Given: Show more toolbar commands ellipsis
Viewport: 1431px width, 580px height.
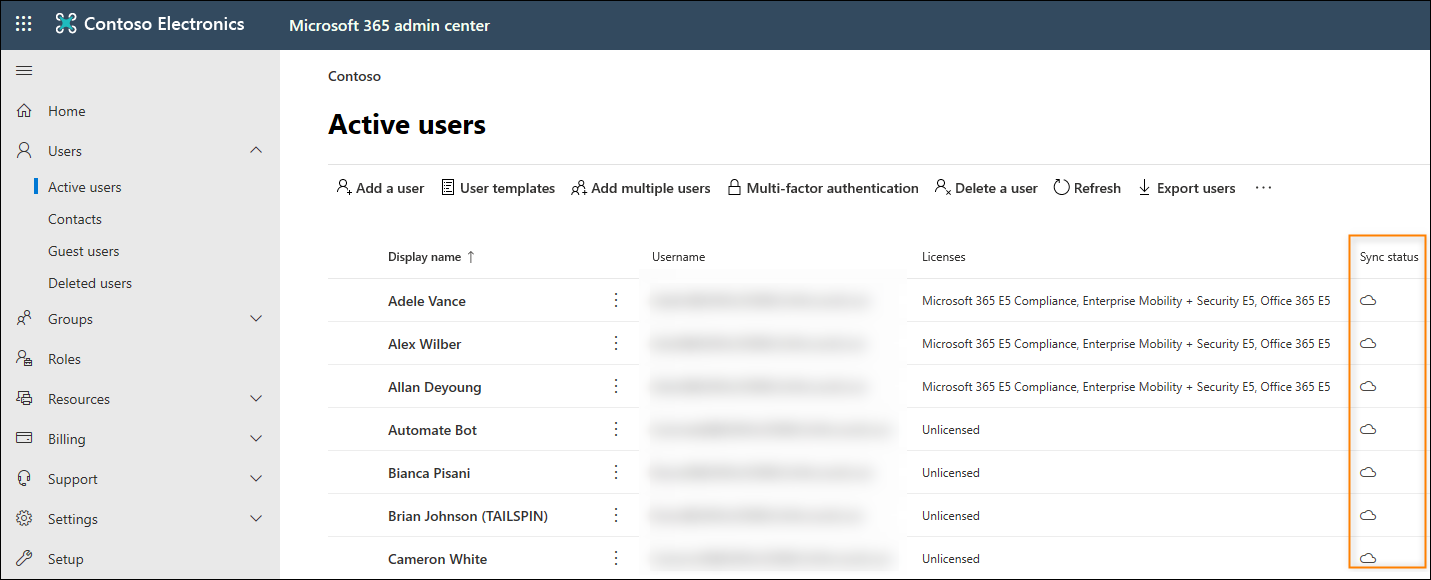Looking at the screenshot, I should tap(1263, 188).
